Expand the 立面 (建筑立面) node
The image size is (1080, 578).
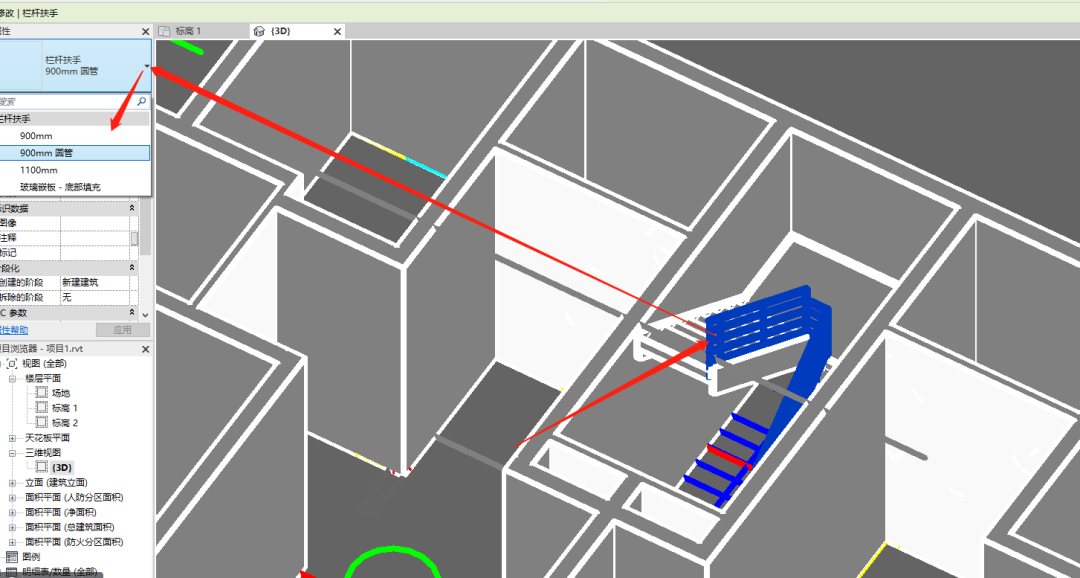point(12,482)
